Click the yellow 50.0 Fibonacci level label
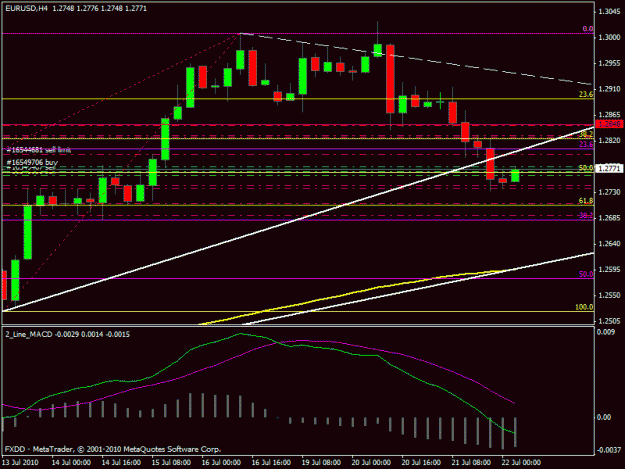The height and width of the screenshot is (469, 625). [x=586, y=168]
